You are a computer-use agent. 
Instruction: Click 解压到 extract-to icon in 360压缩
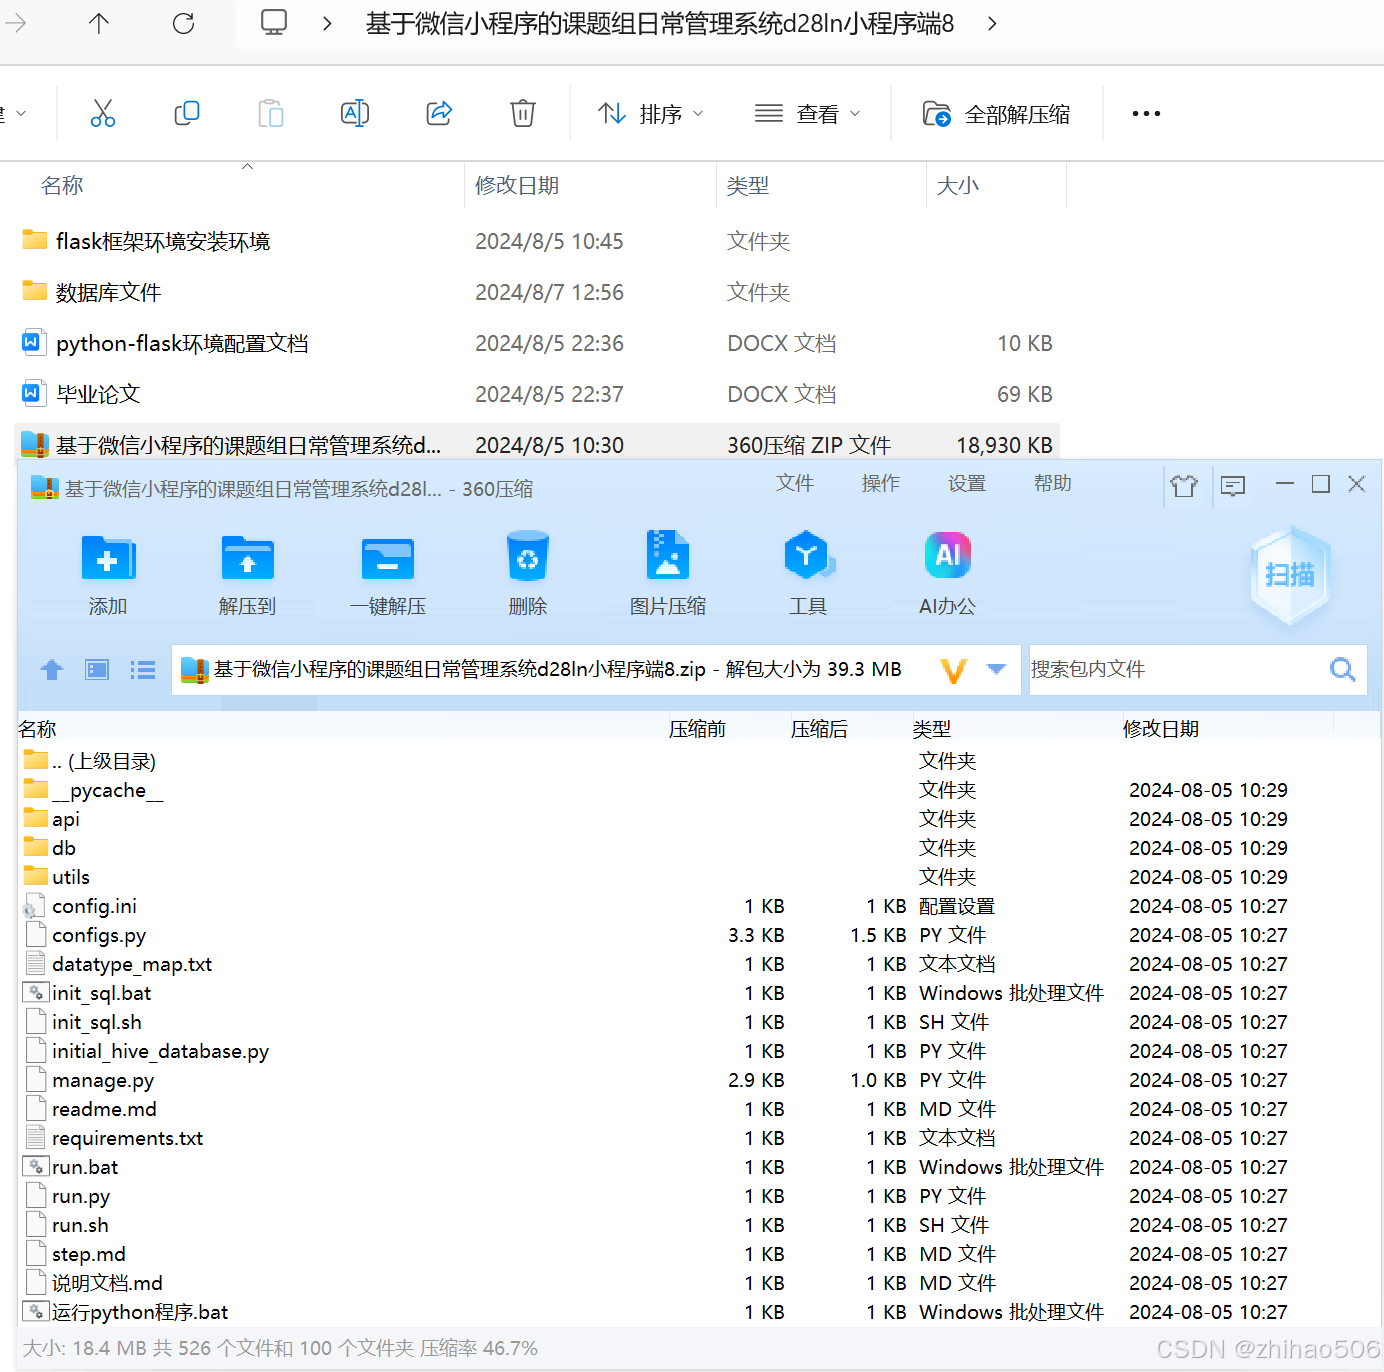(x=247, y=574)
